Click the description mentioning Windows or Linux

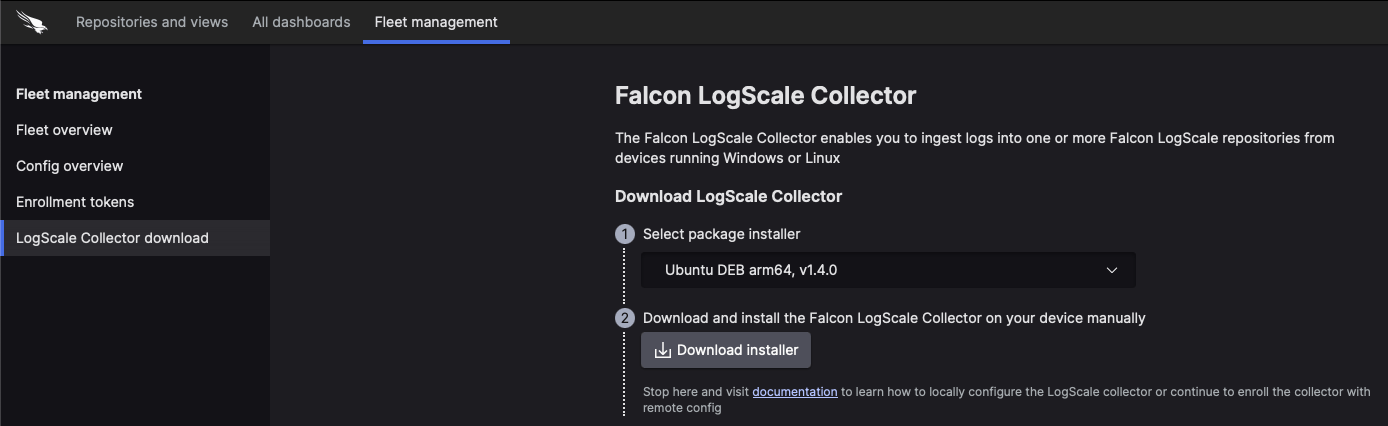tap(975, 148)
